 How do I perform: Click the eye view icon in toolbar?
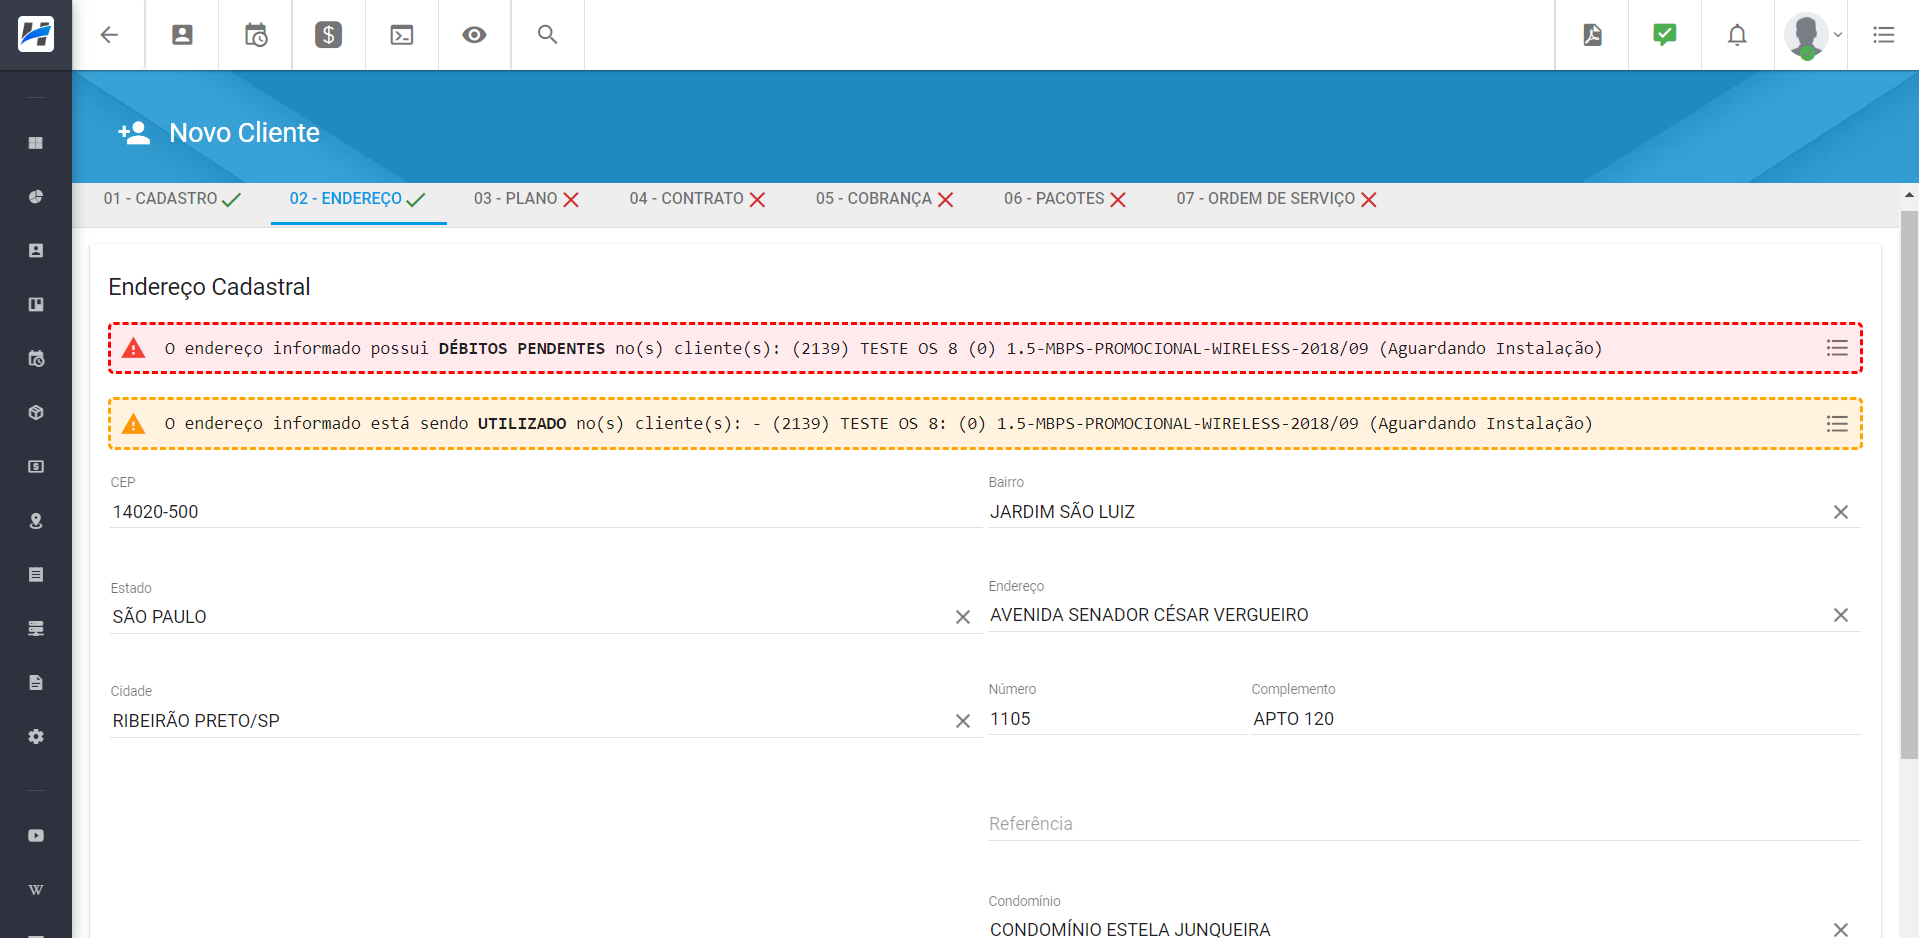click(475, 35)
